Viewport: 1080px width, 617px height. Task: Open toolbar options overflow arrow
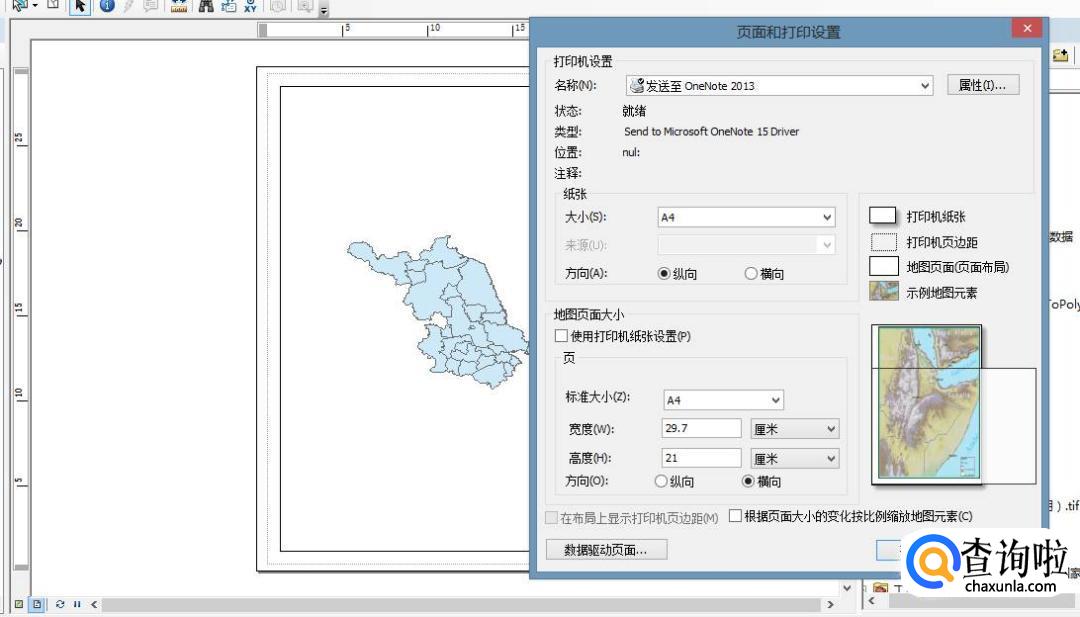click(x=324, y=10)
